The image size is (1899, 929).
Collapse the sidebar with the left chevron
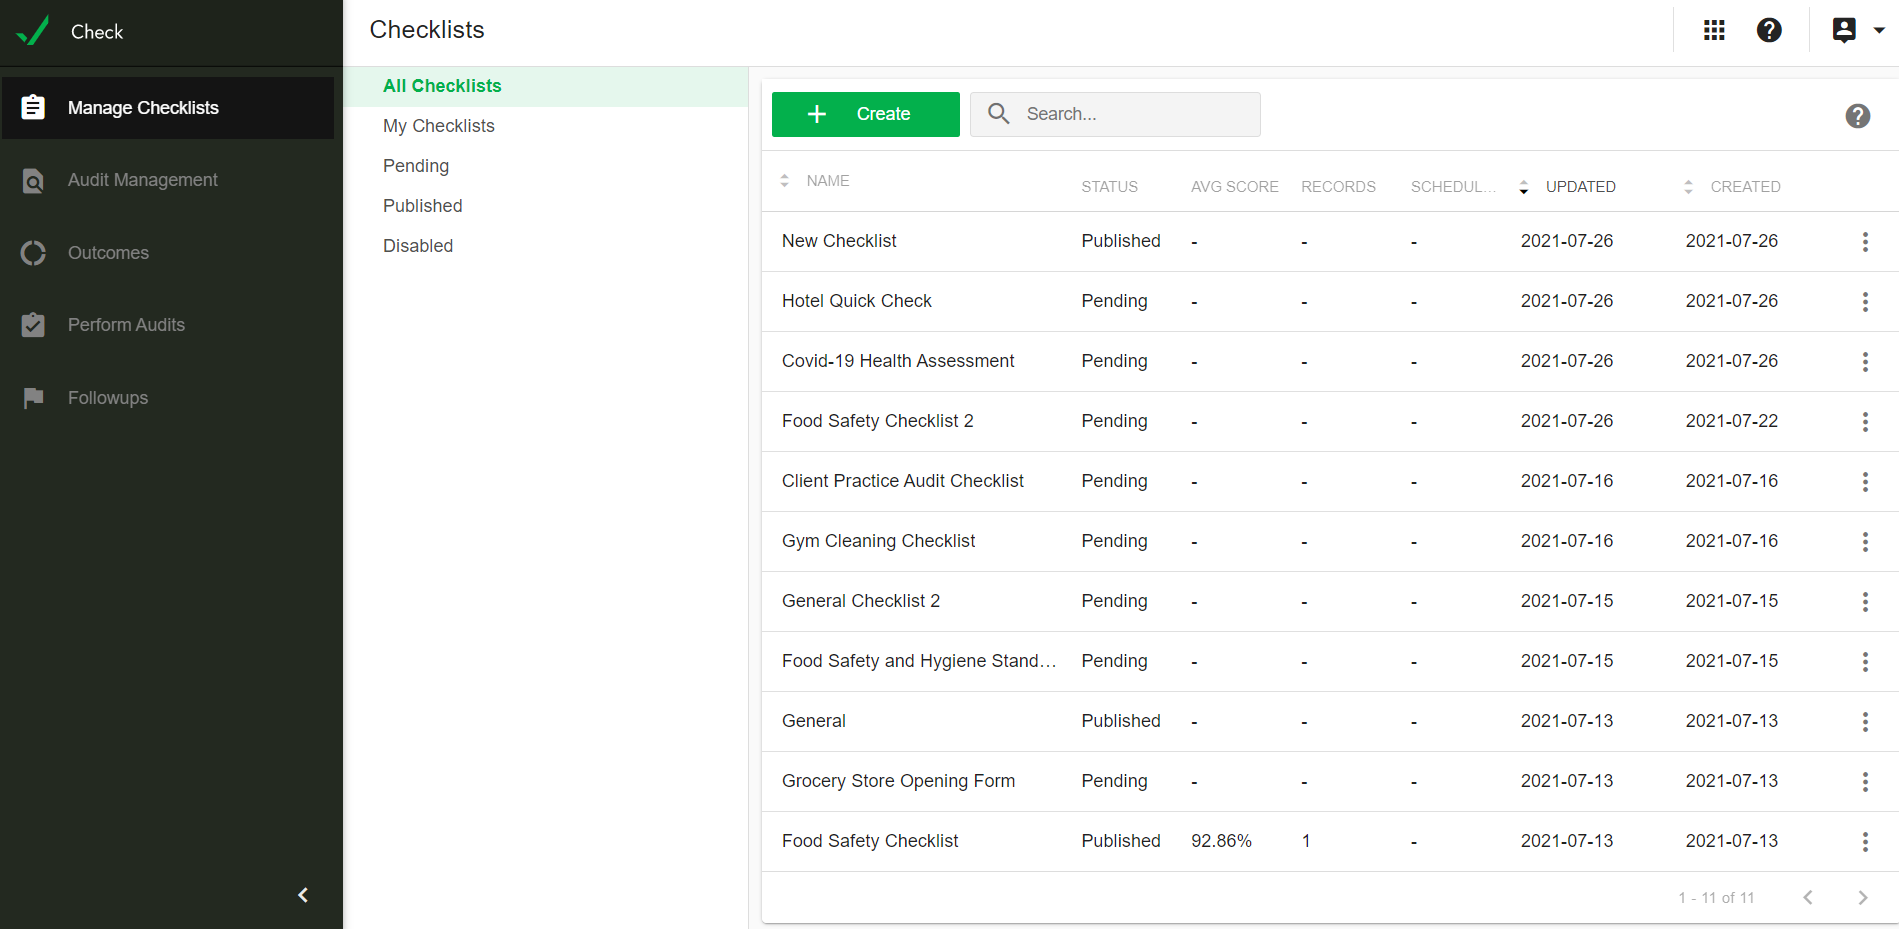click(303, 895)
